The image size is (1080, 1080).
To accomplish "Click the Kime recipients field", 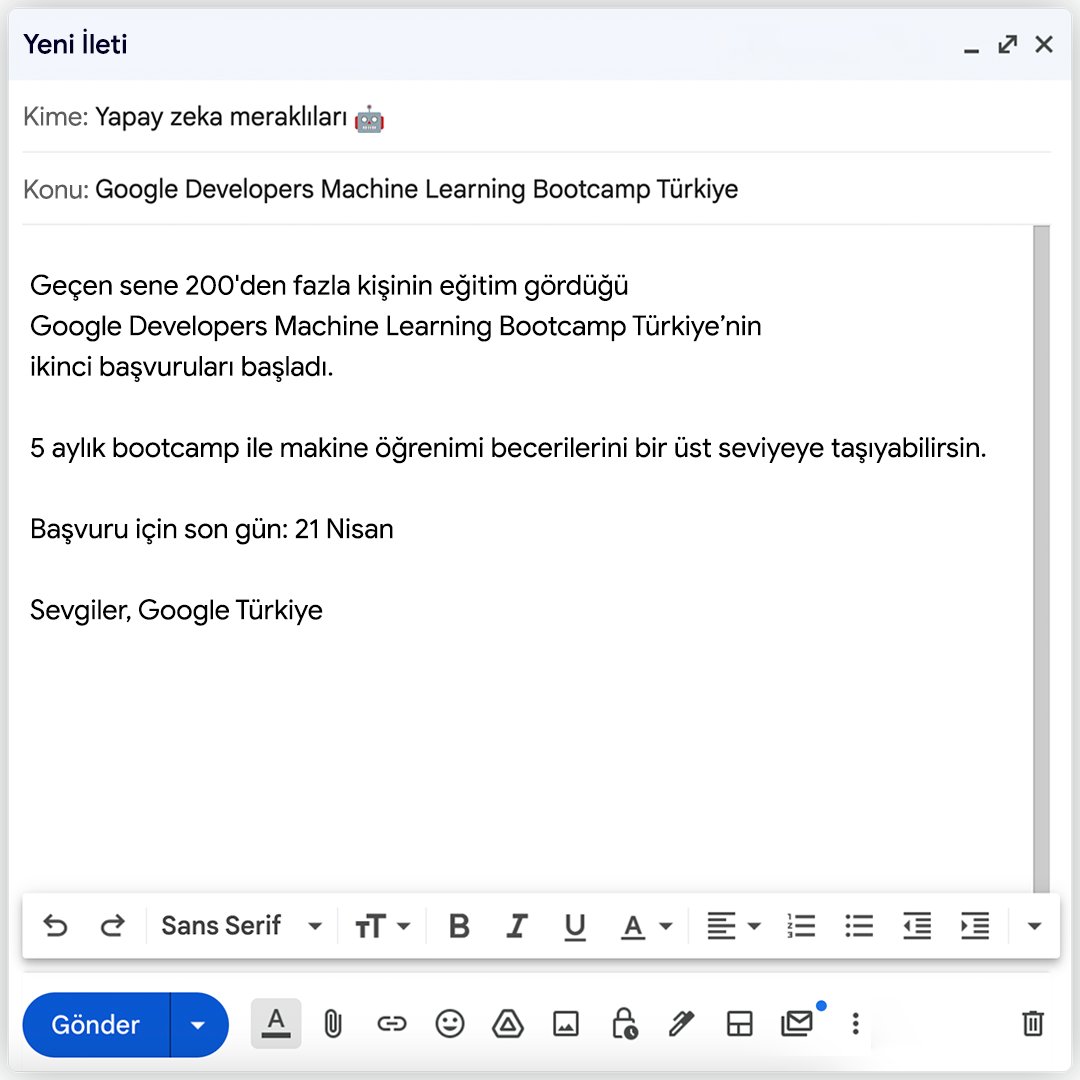I will coord(537,116).
